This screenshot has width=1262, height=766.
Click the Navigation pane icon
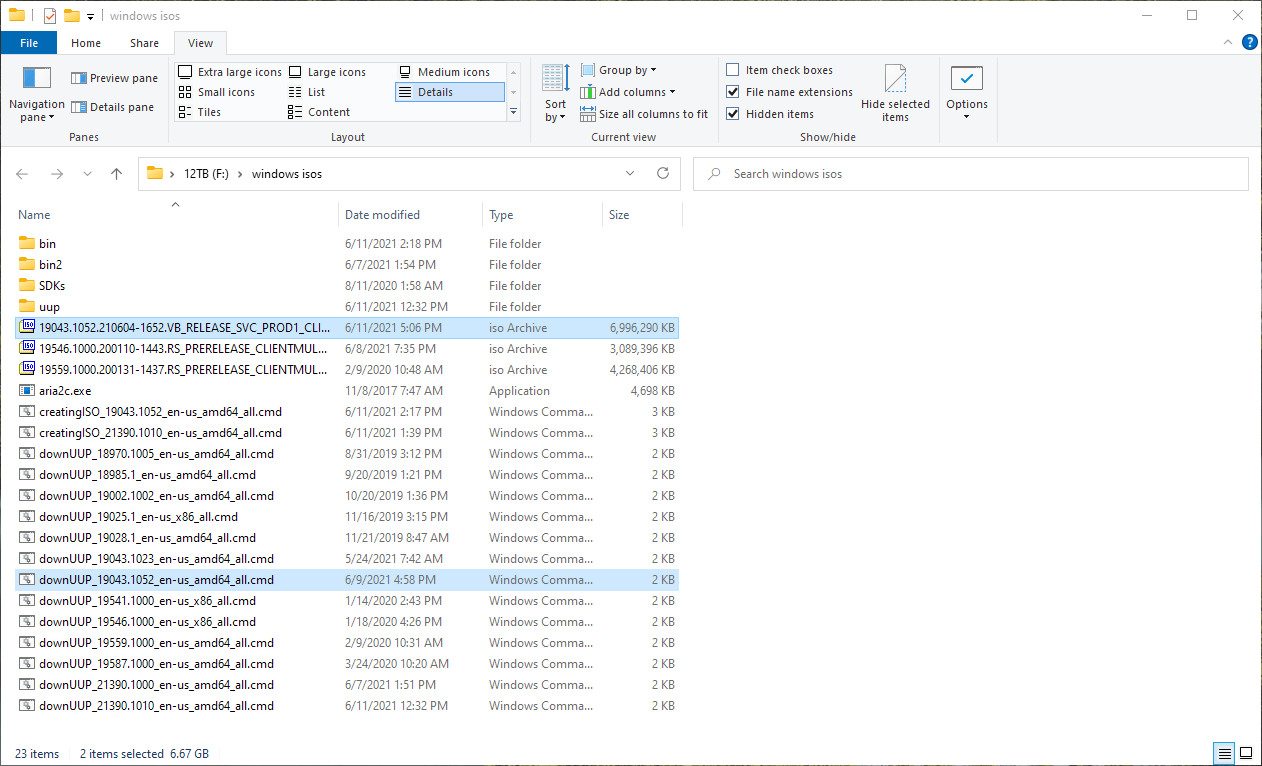point(36,78)
